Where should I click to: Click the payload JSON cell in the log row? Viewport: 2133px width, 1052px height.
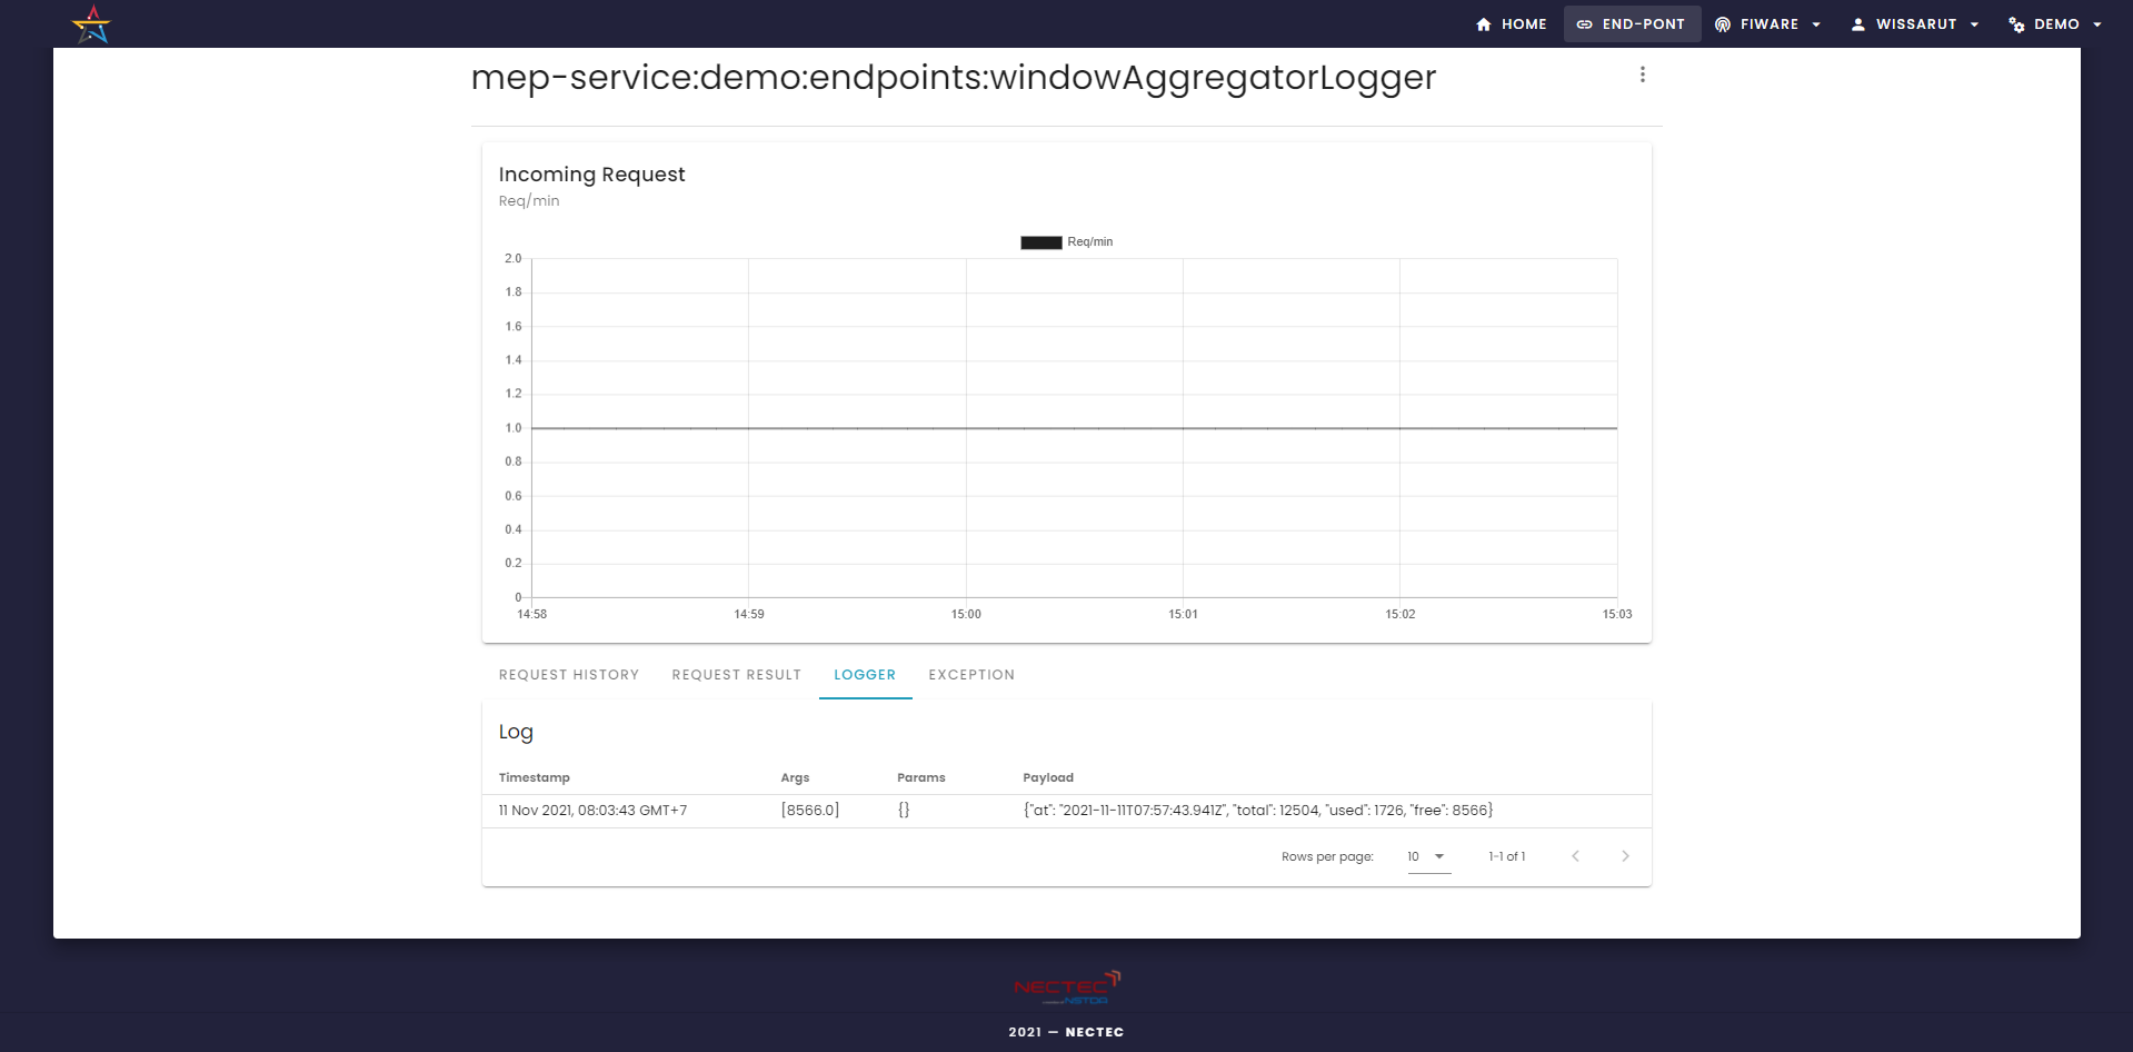pos(1258,811)
